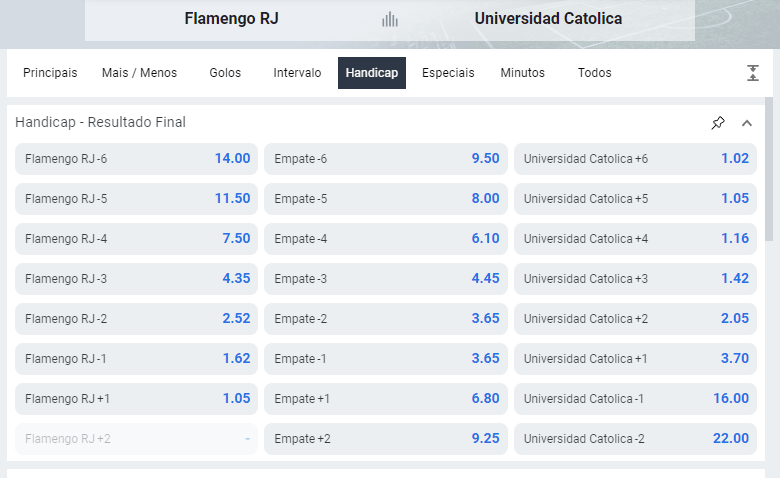Screen dimensions: 780x478
Task: Bet on Universidad Catolica -2 at 22.00
Action: [635, 439]
